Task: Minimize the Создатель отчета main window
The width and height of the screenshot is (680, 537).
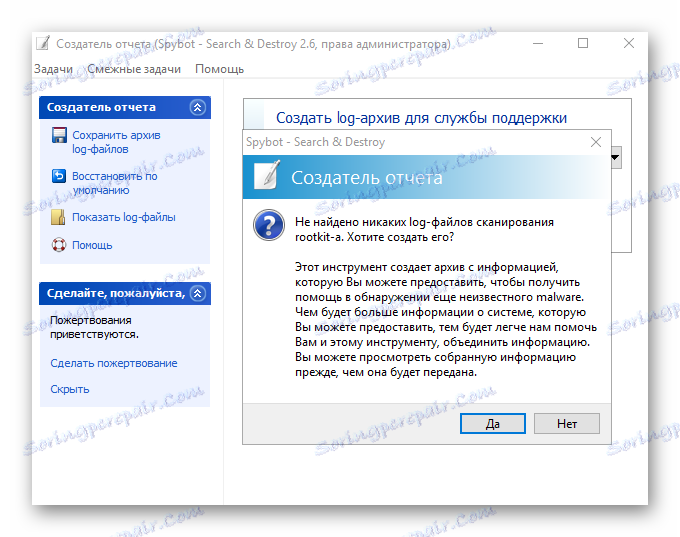Action: [x=538, y=43]
